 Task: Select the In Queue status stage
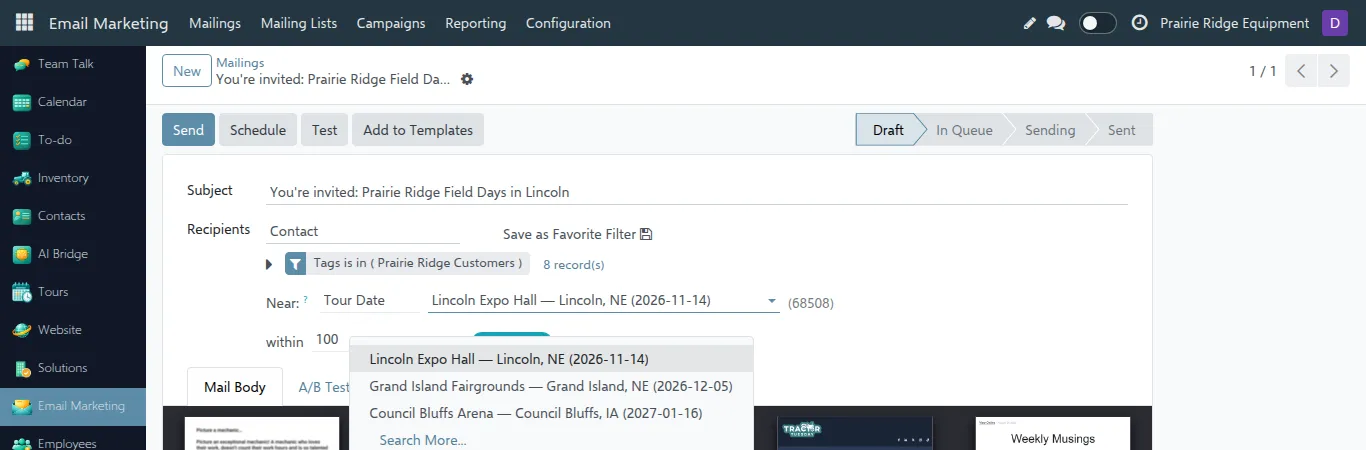(964, 130)
